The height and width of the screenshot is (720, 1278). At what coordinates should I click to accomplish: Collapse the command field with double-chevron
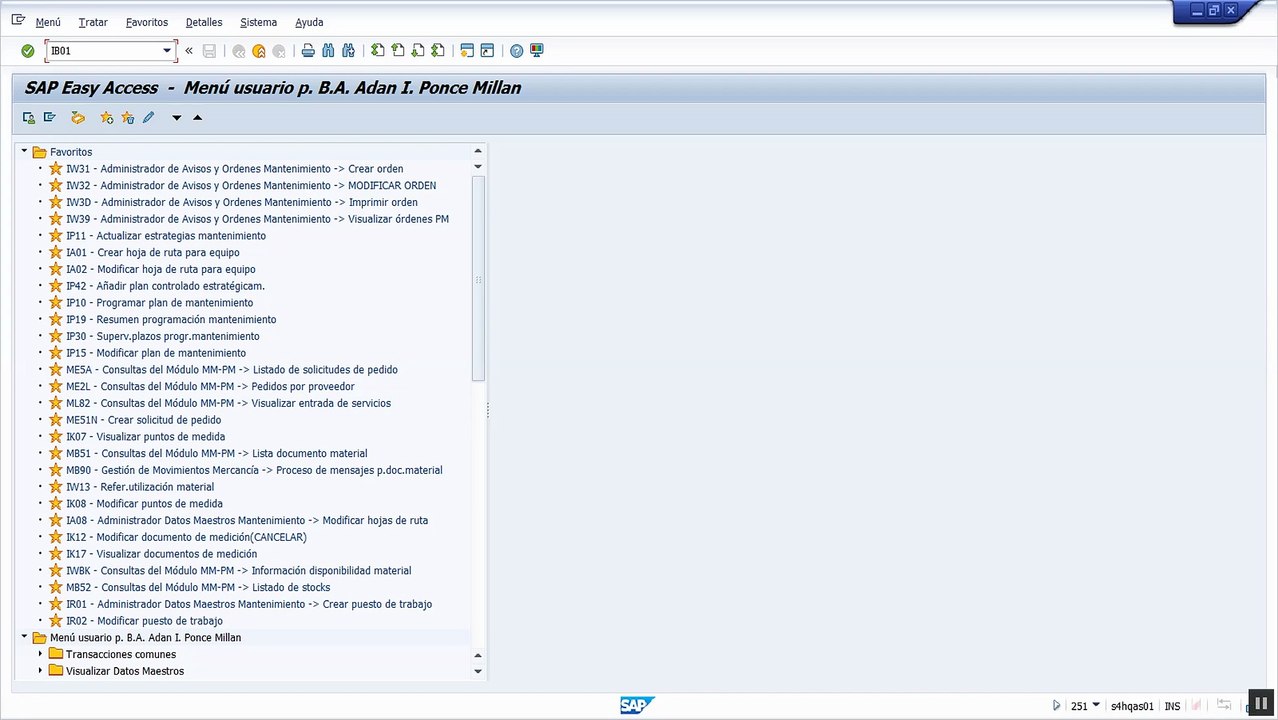click(189, 51)
